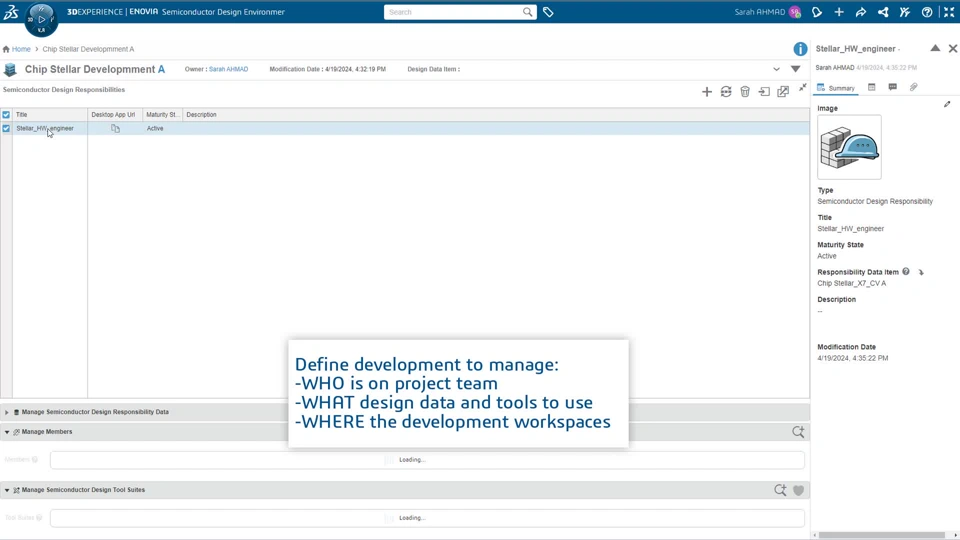
Task: Collapse Manage Semiconductor Design Tool Suites section
Action: 7,490
